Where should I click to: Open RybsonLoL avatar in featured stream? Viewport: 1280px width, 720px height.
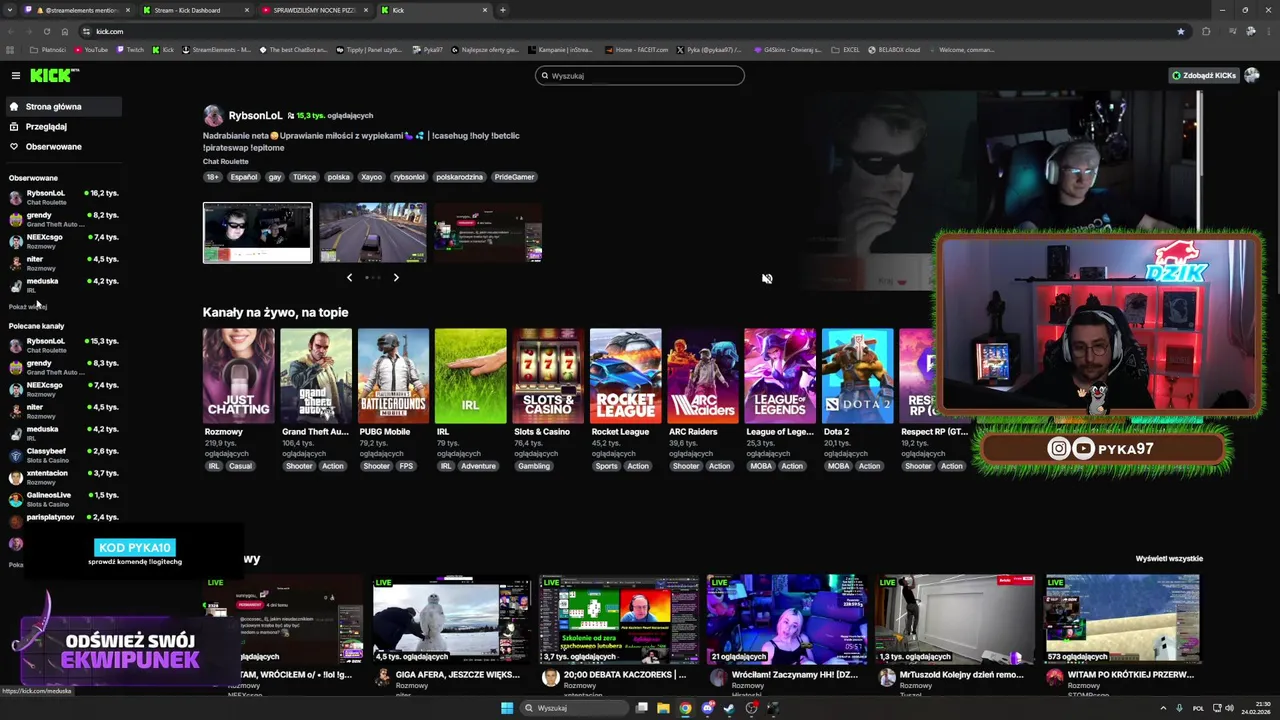213,116
